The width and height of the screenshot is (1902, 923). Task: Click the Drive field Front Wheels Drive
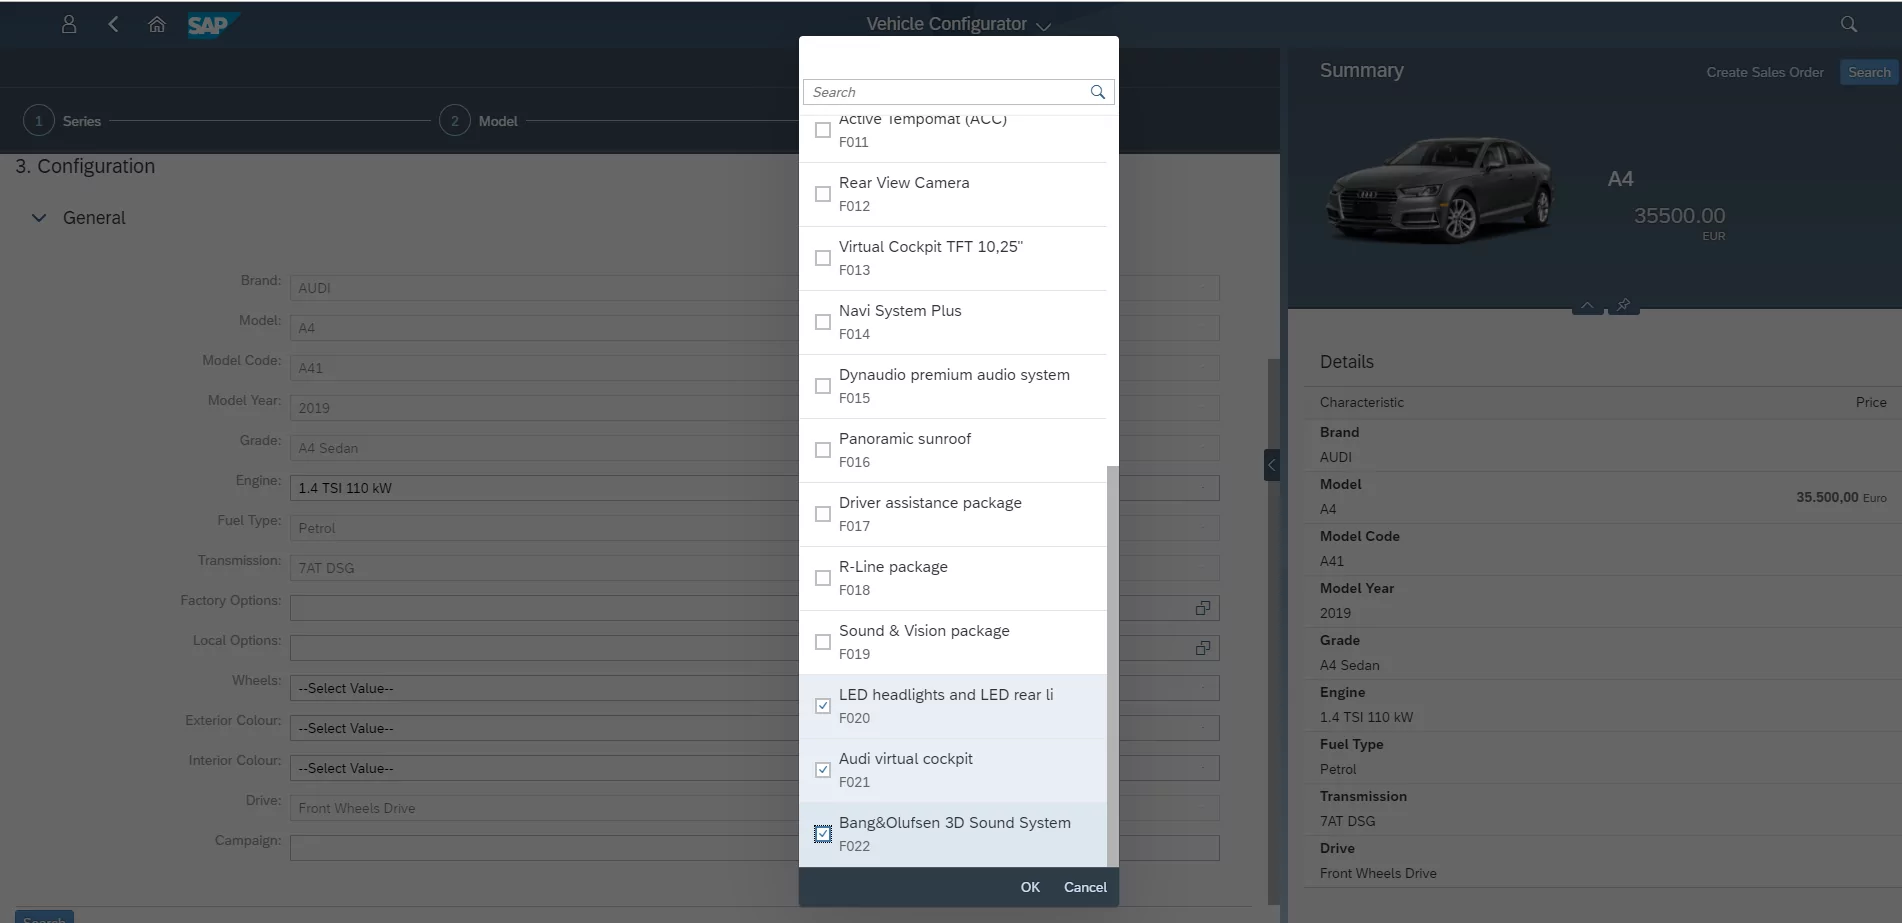[x=754, y=808]
